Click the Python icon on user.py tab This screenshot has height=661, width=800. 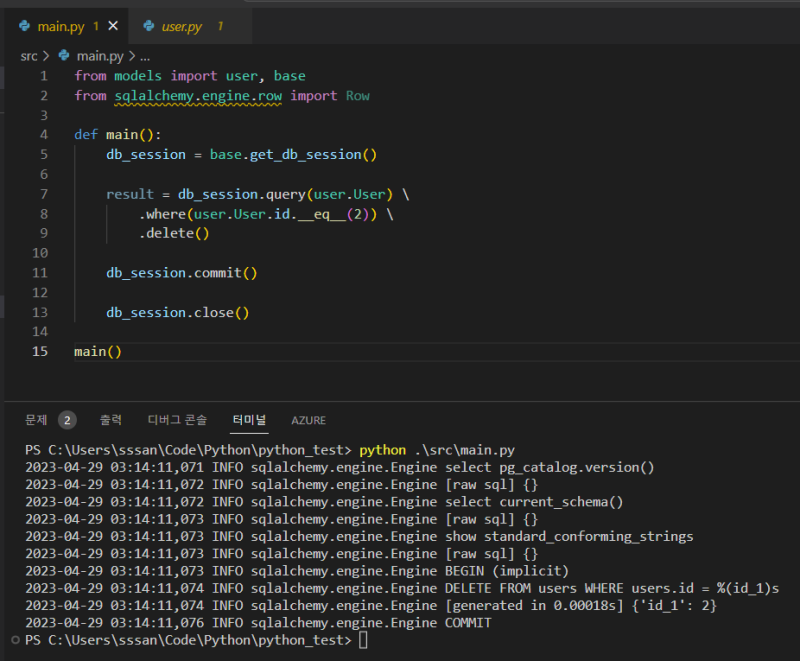[x=149, y=25]
